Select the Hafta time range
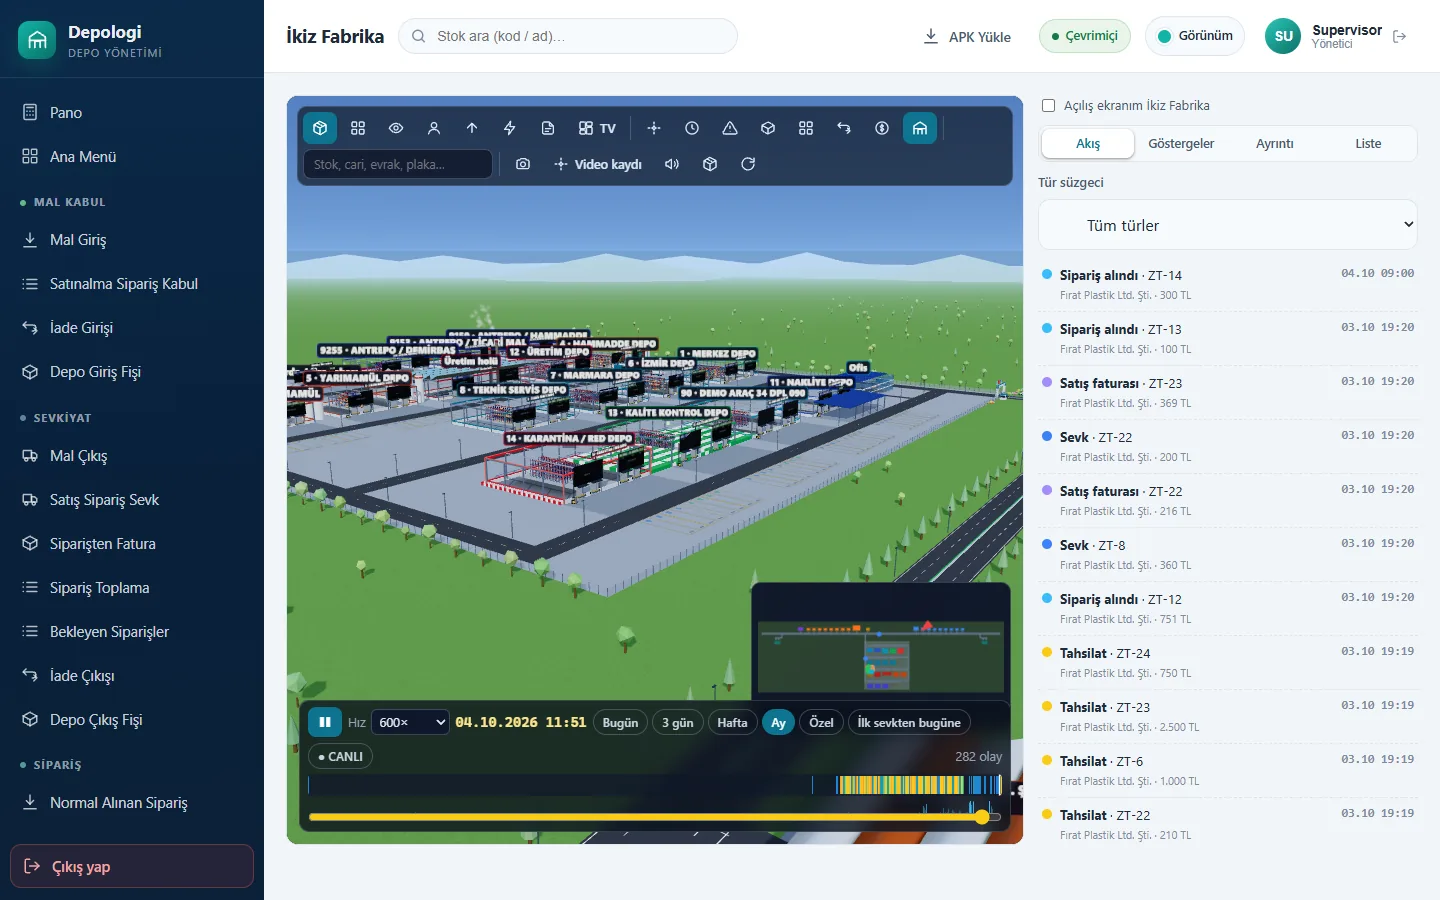This screenshot has height=900, width=1440. (732, 722)
